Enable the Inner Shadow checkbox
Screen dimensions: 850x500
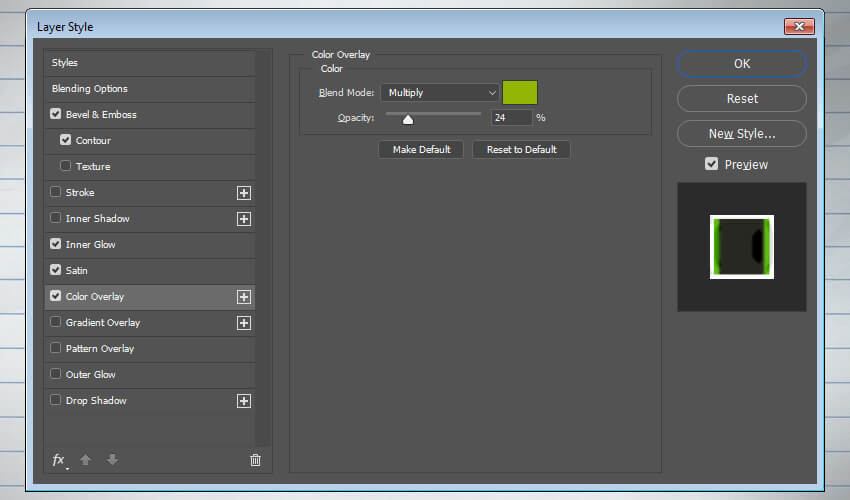coord(55,218)
